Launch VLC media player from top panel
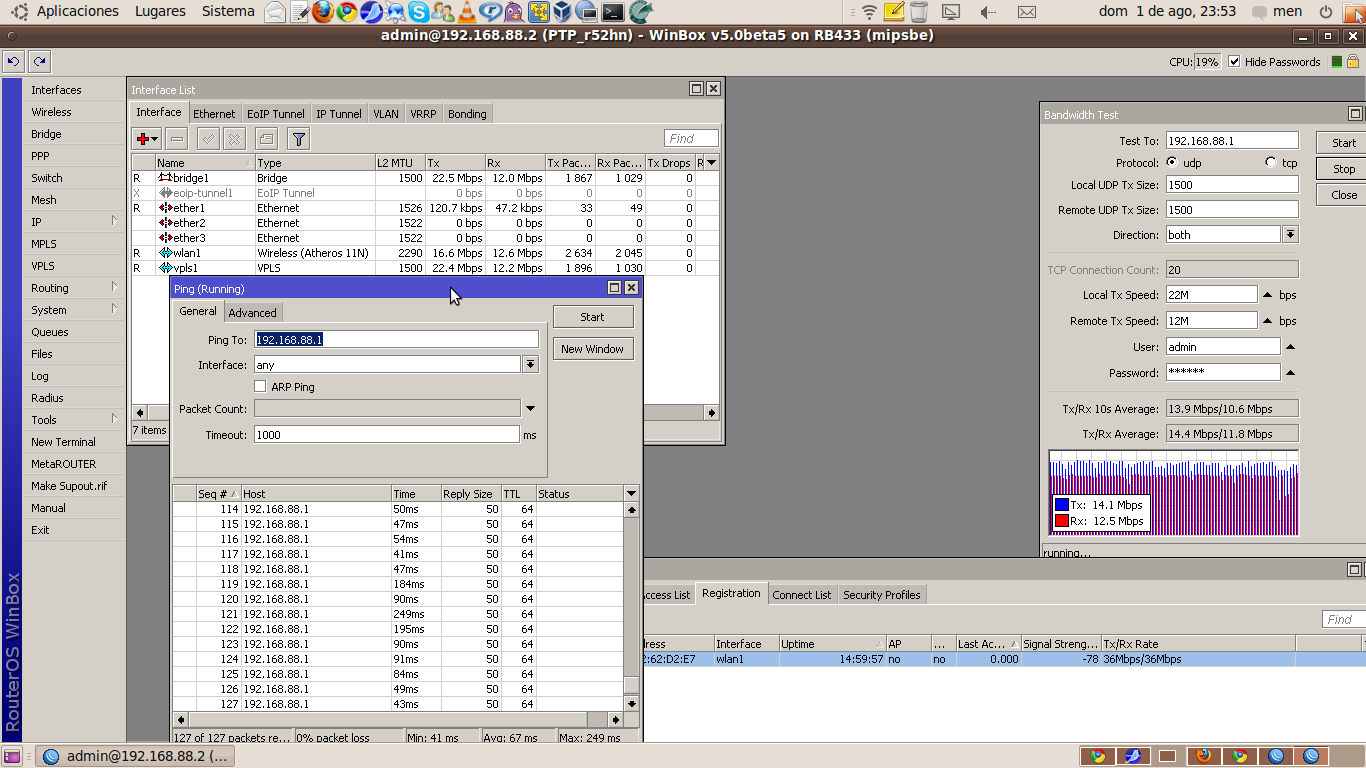Screen dimensions: 1366x768 coord(467,12)
